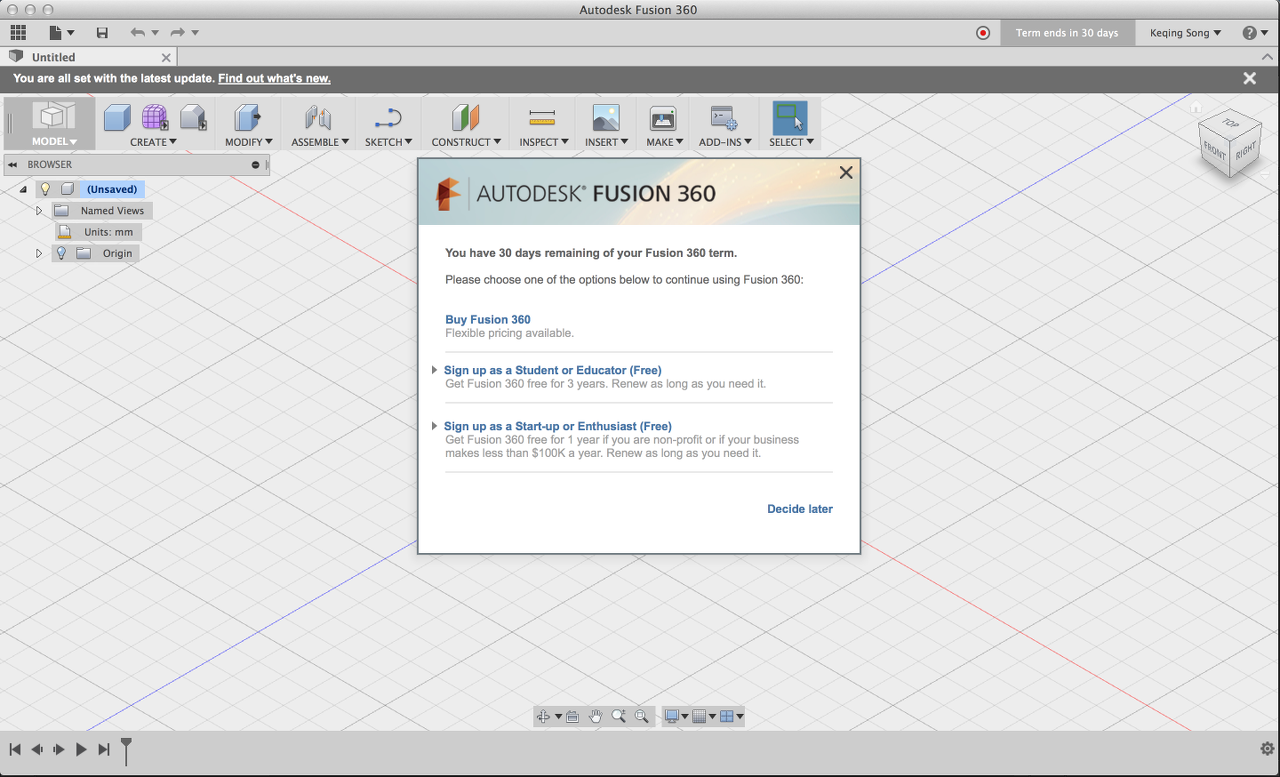
Task: Collapse the (Unsaved) tree node
Action: point(23,189)
